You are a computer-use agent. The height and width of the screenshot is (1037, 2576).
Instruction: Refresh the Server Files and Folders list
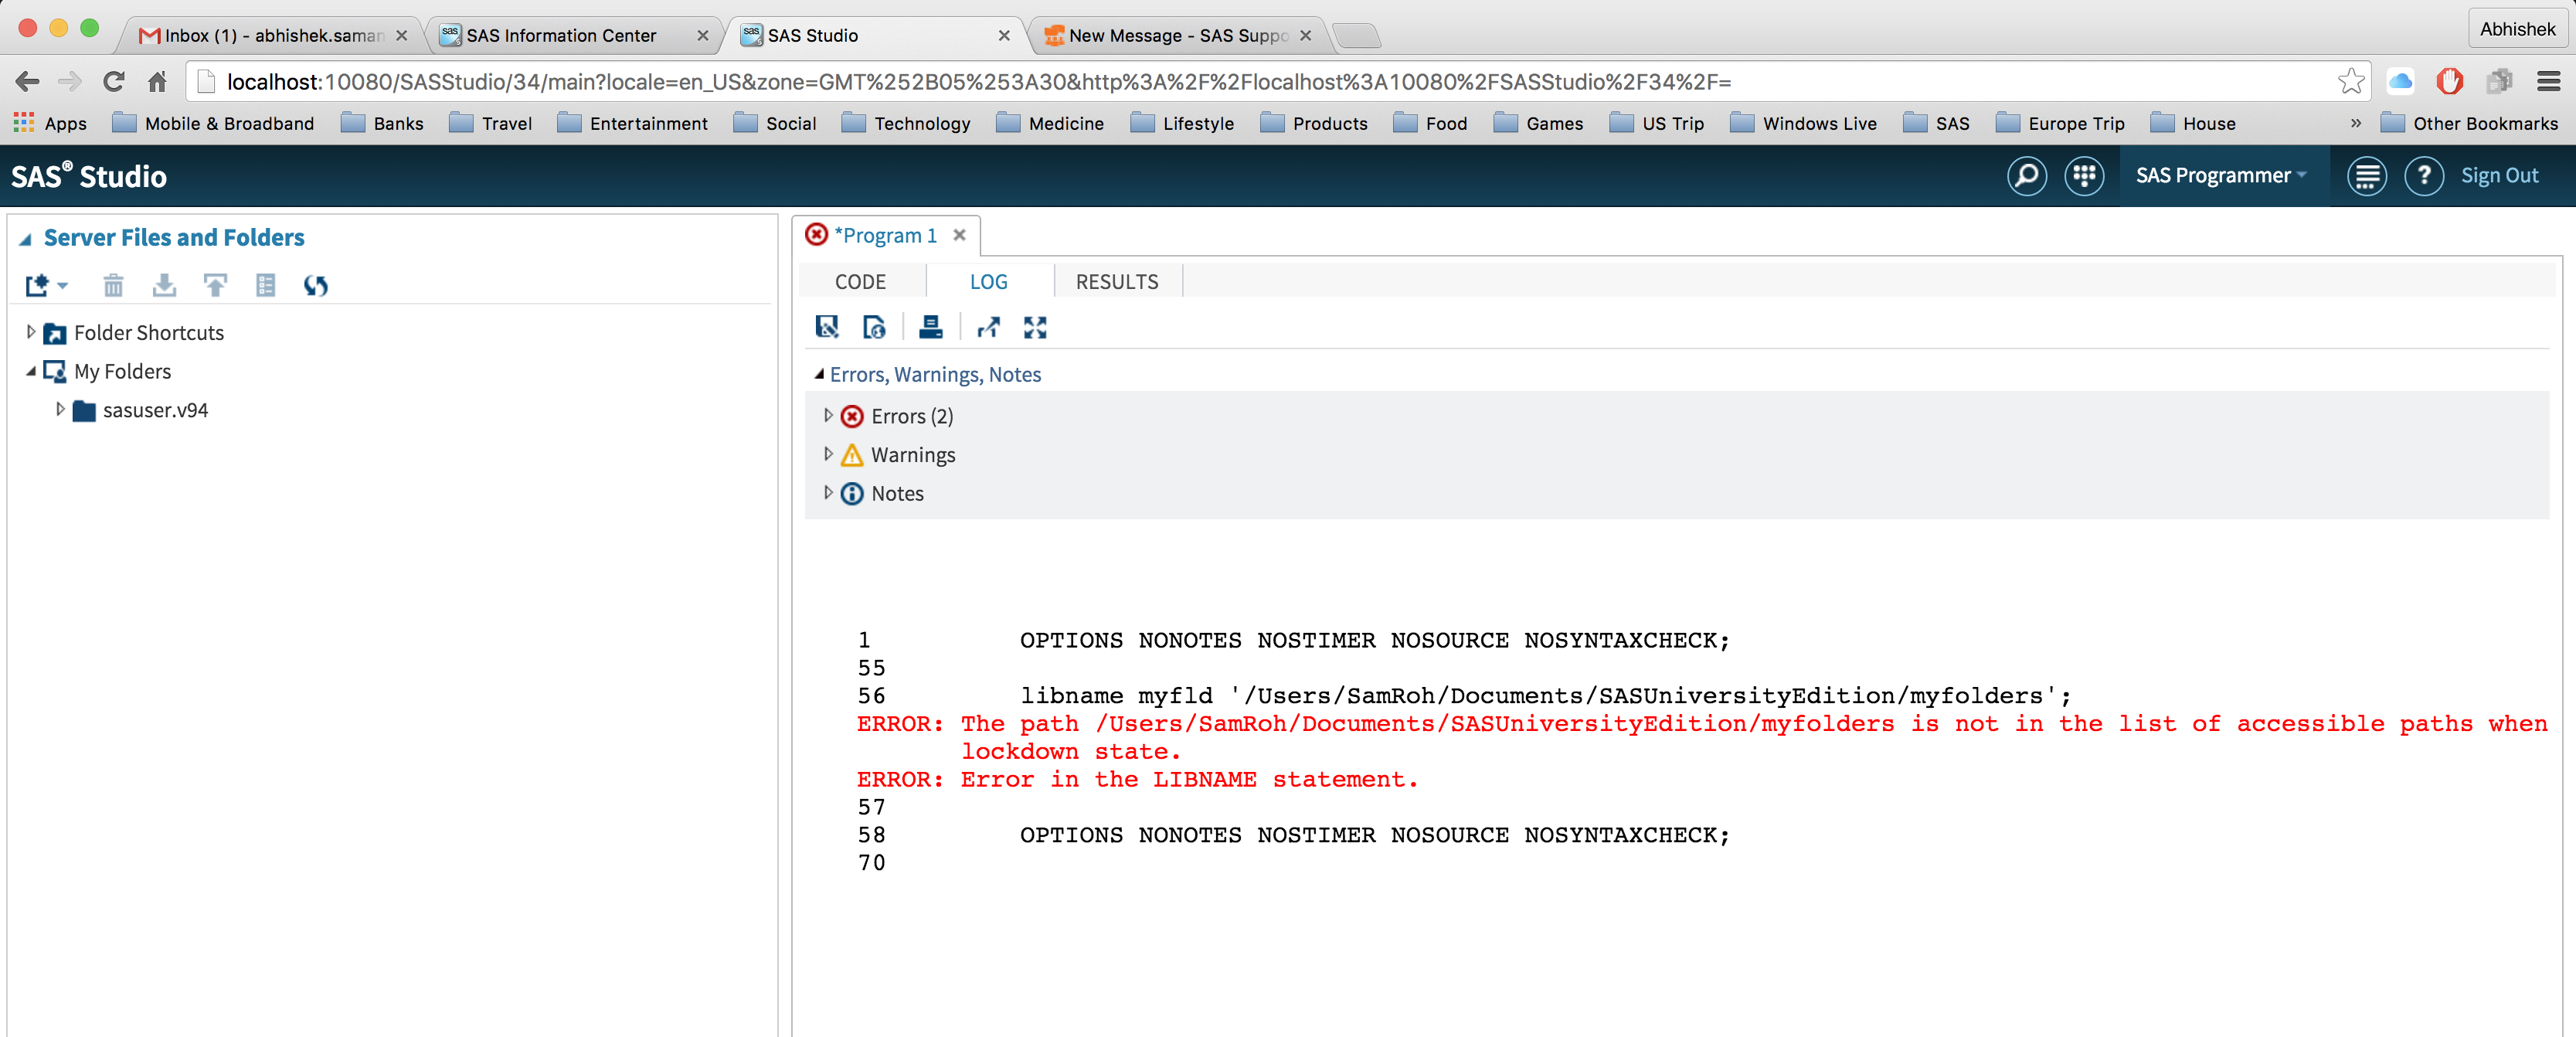[x=316, y=285]
